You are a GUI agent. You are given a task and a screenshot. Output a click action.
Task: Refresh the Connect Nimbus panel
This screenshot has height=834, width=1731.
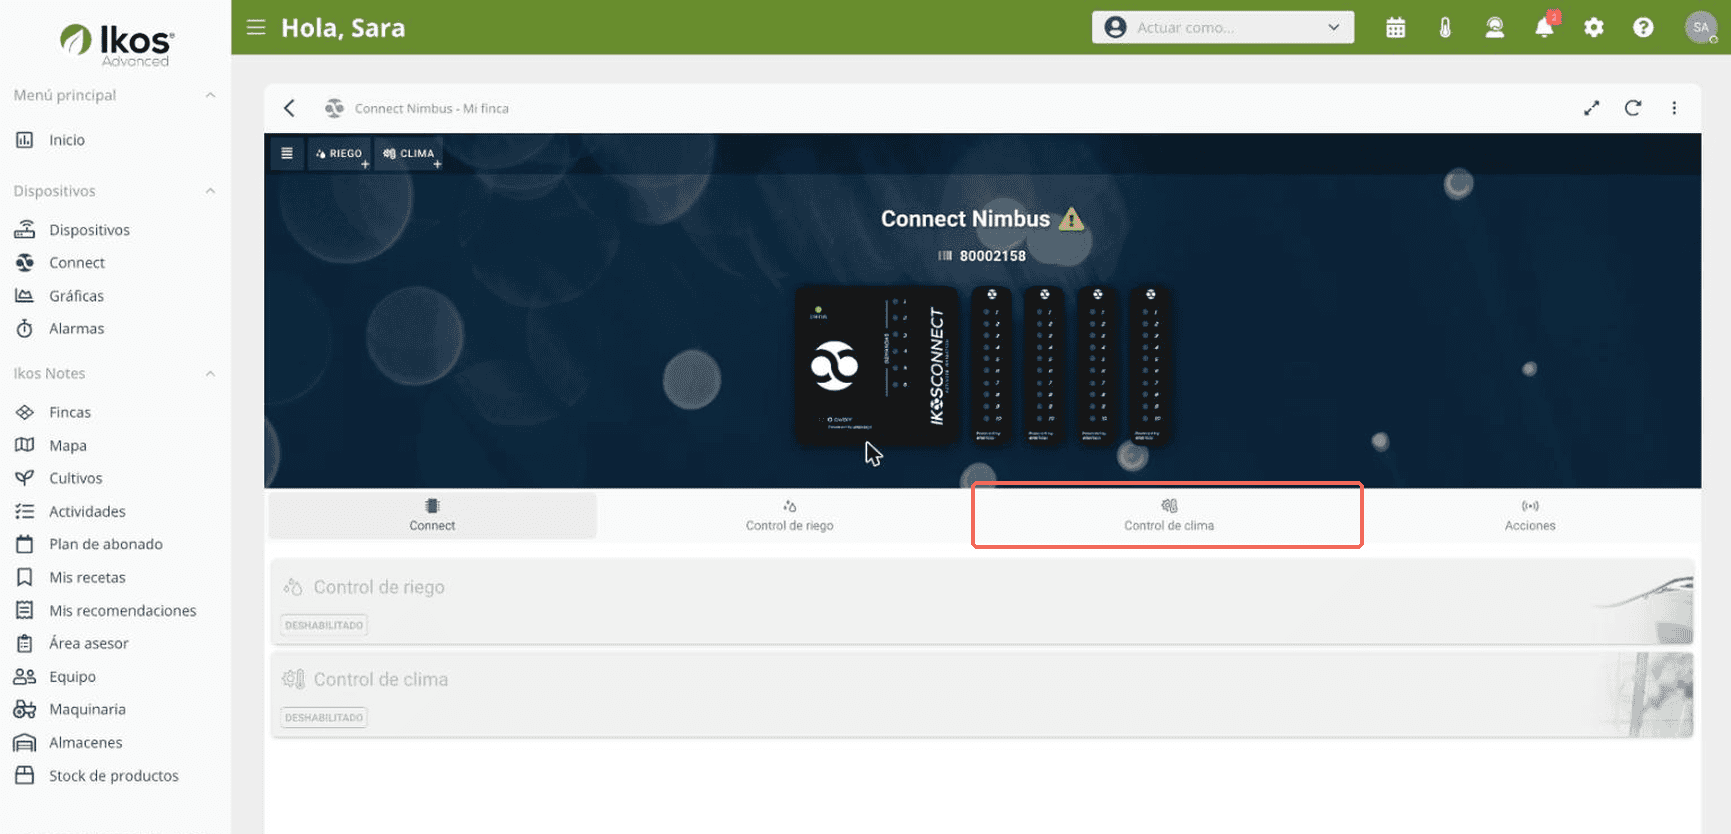tap(1633, 108)
